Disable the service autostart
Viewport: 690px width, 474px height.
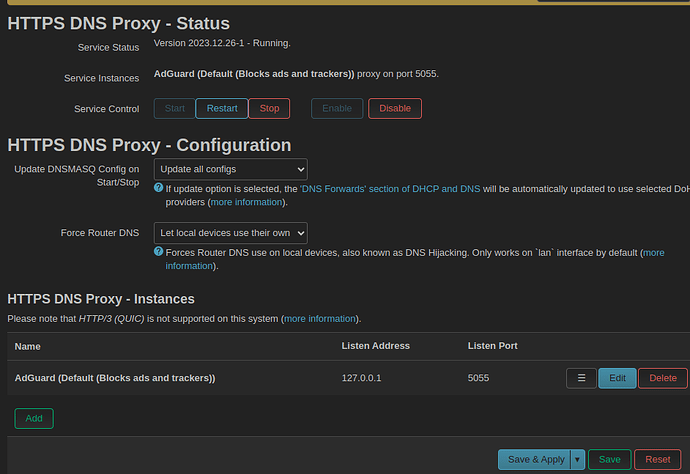[x=395, y=108]
